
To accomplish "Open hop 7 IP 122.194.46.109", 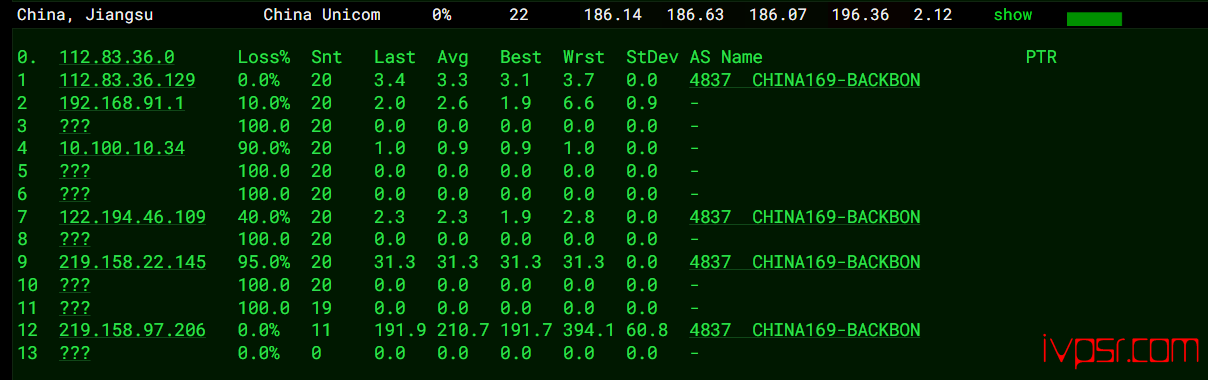I will coord(132,217).
